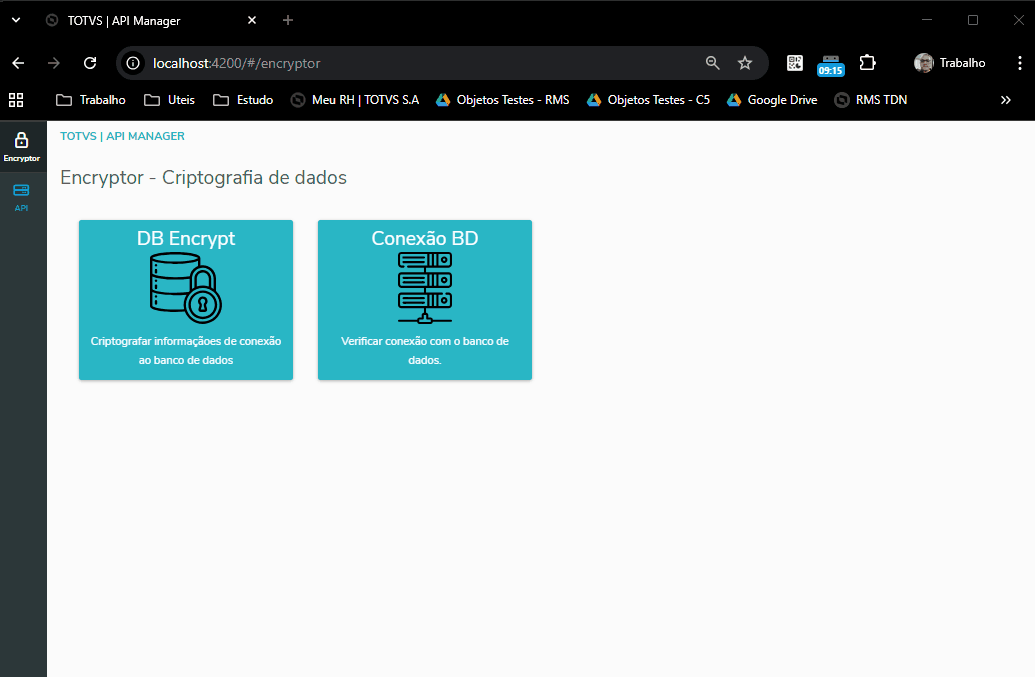This screenshot has width=1035, height=677.
Task: Open Chrome's three-dot menu
Action: tap(1020, 63)
